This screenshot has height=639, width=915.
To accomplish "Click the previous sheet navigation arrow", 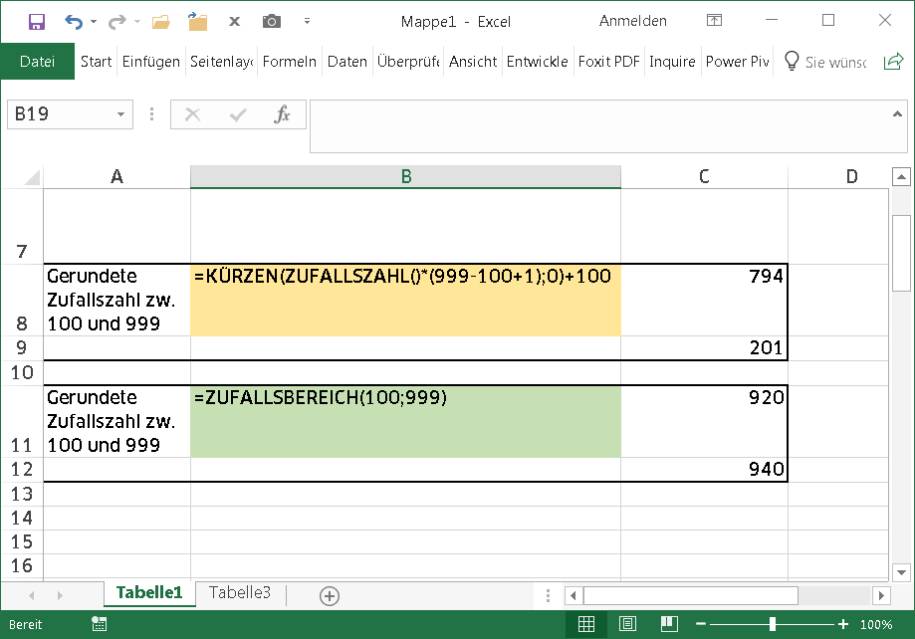I will (x=32, y=595).
